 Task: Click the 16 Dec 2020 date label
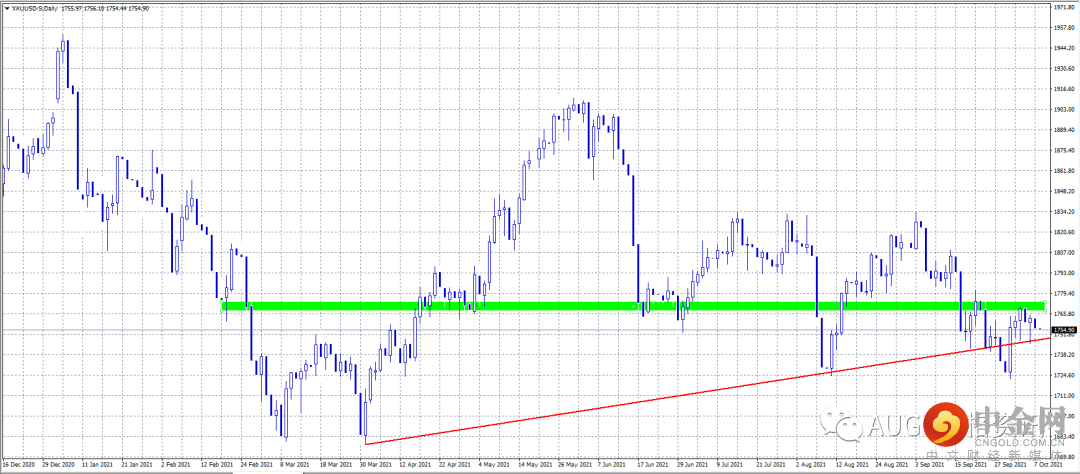pos(18,466)
